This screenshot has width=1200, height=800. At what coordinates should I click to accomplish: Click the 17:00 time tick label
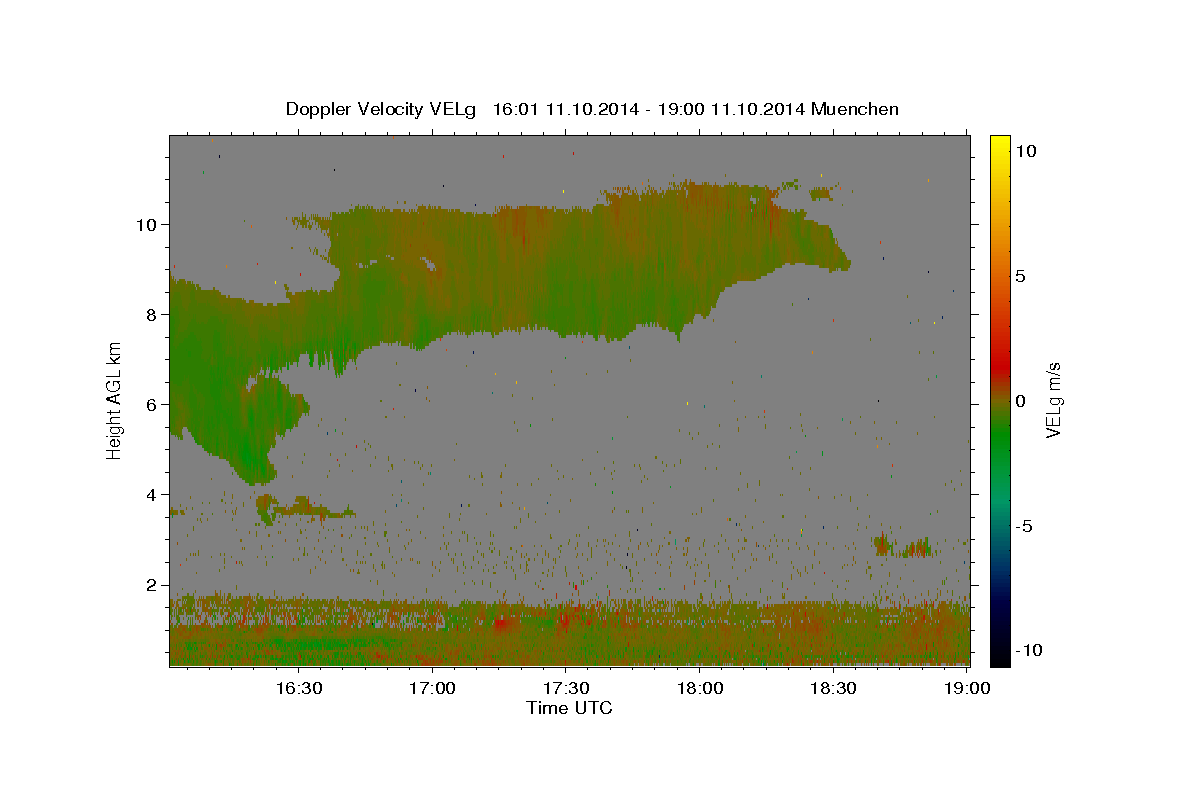click(x=433, y=688)
